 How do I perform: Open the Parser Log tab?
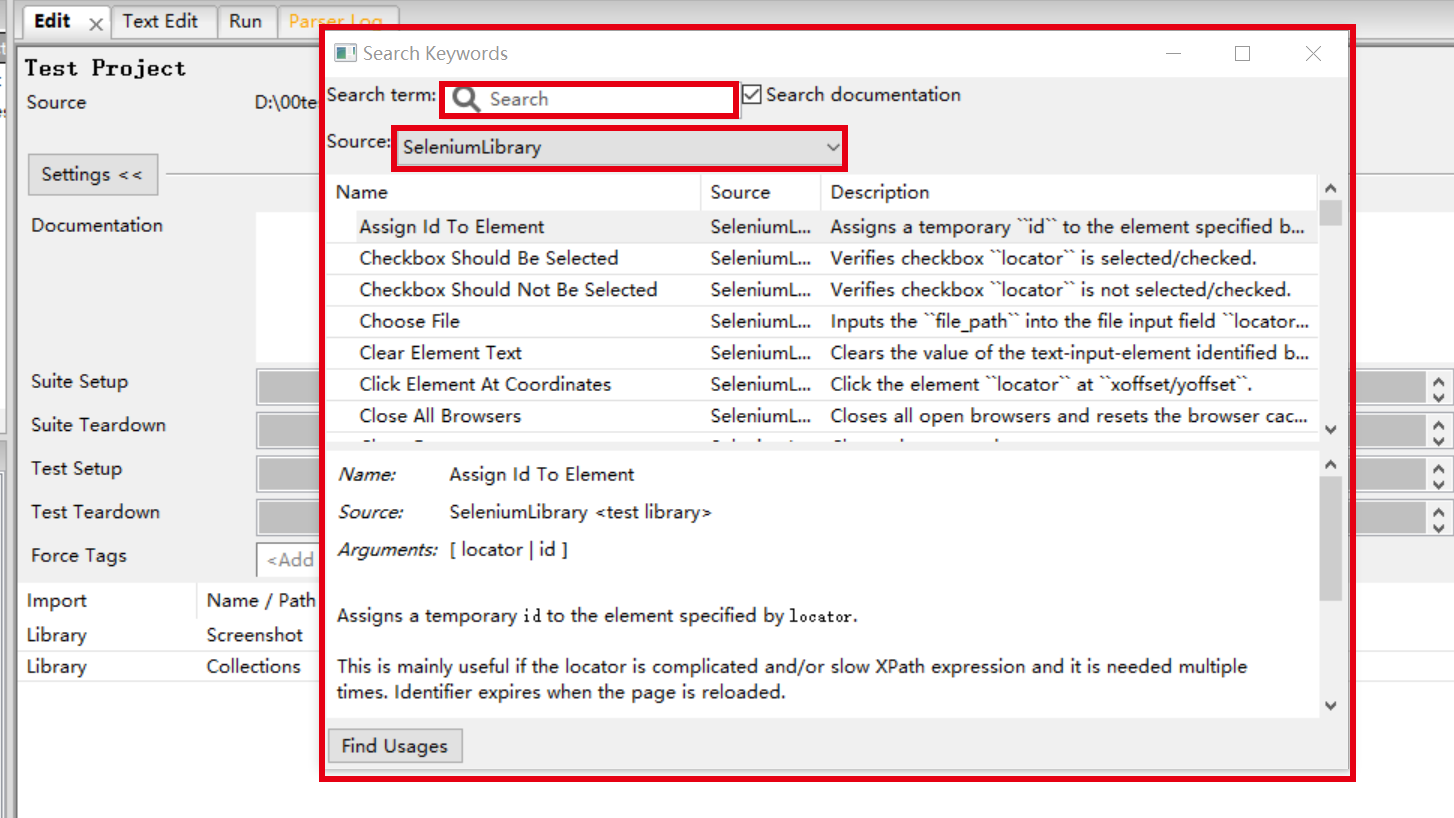click(335, 21)
